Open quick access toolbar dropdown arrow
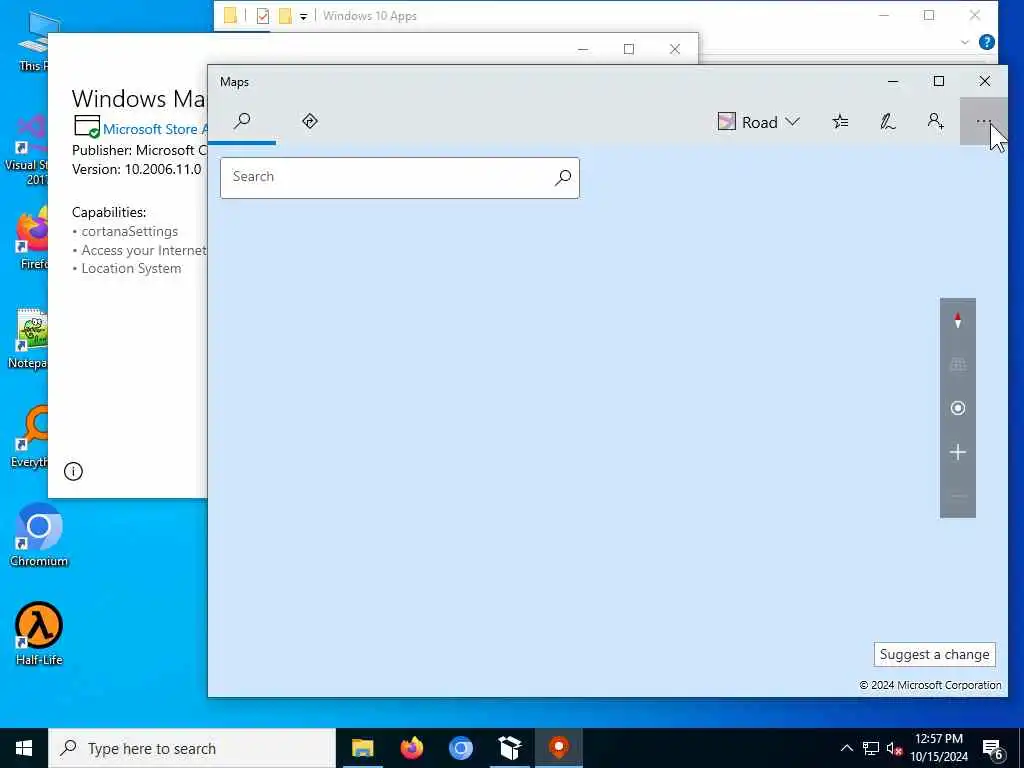1024x768 pixels. [304, 16]
